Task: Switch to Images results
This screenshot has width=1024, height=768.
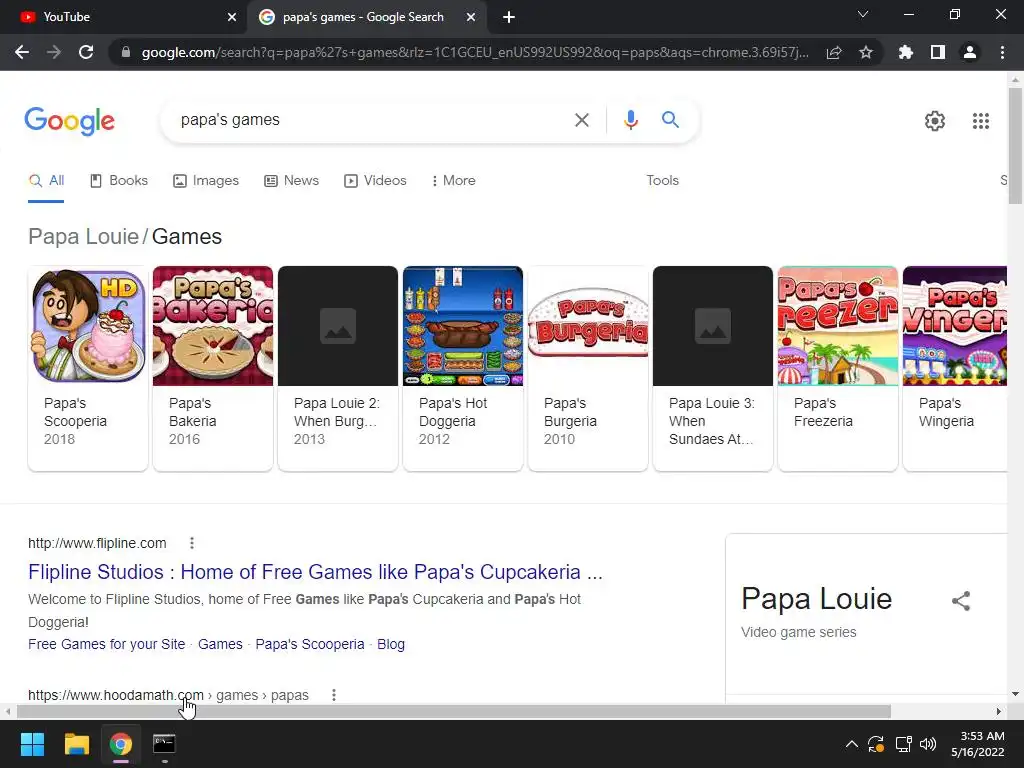Action: click(206, 181)
